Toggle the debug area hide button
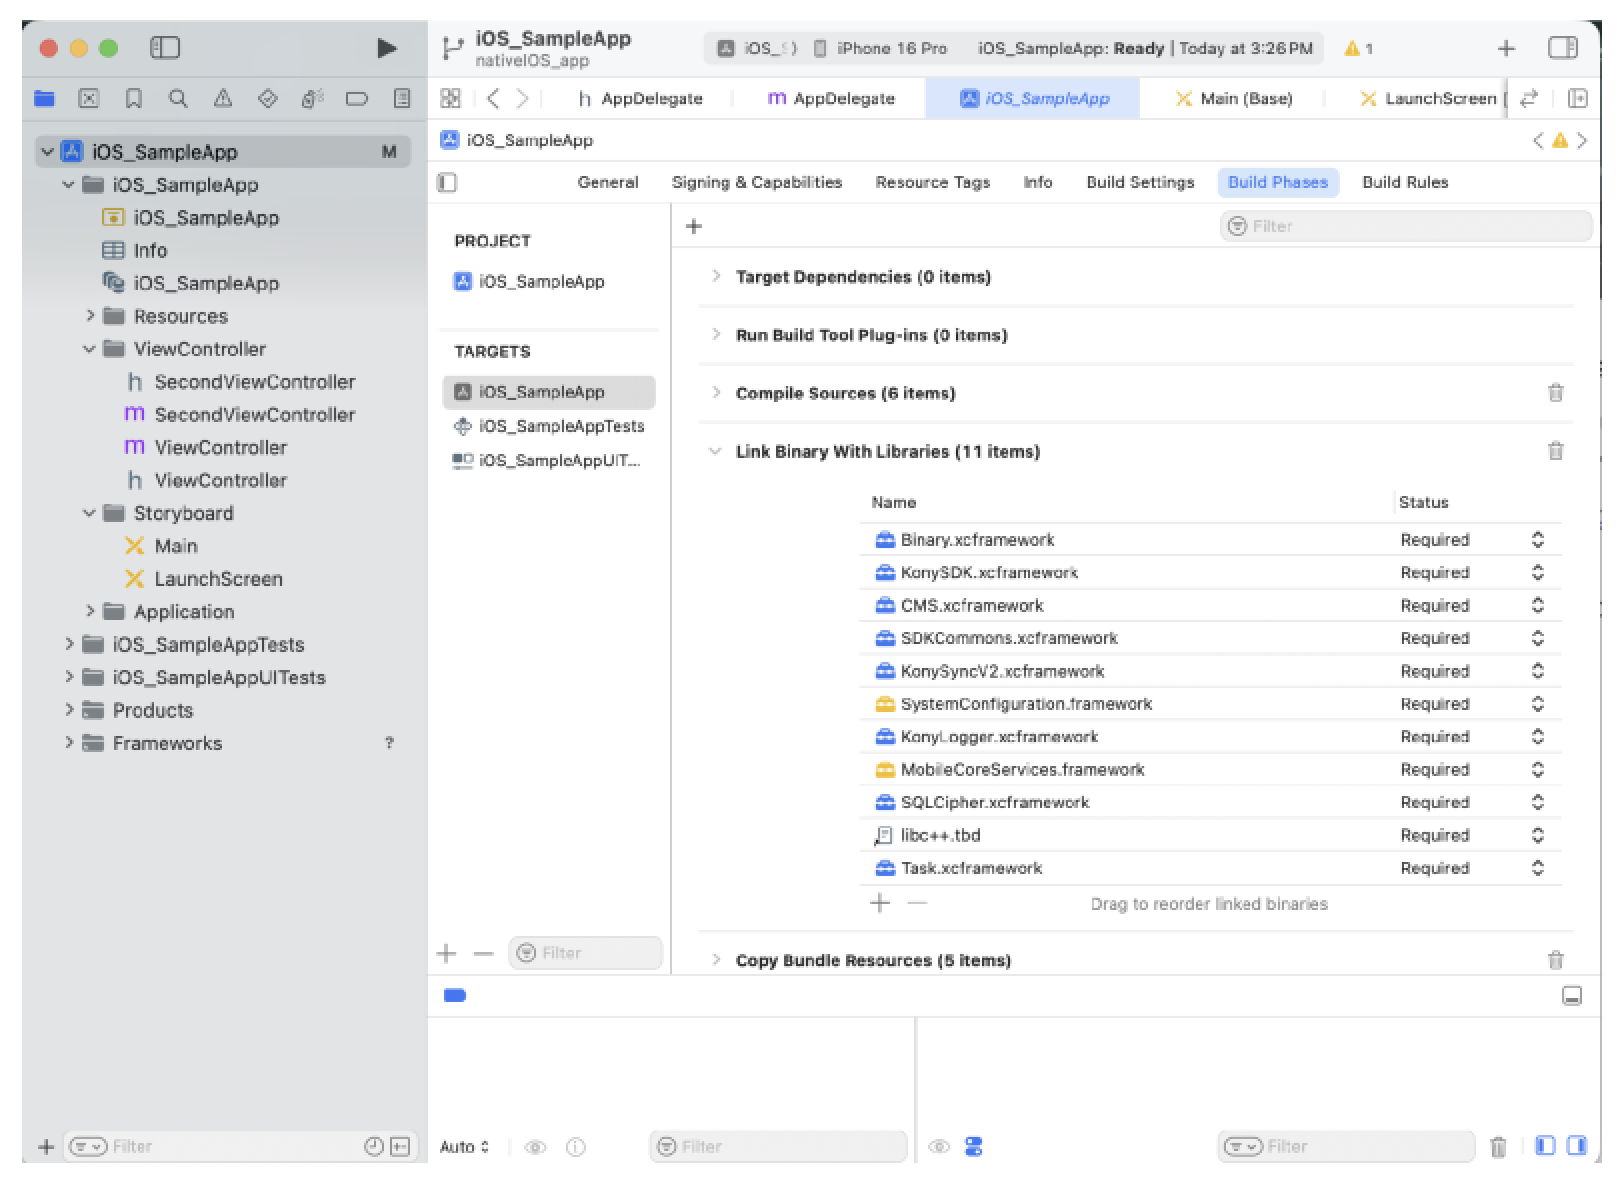 [1572, 996]
